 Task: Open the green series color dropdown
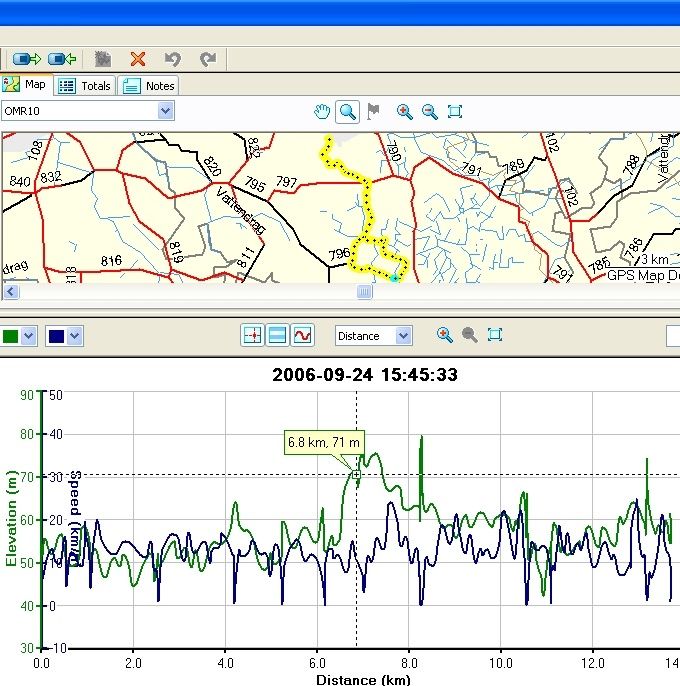29,336
